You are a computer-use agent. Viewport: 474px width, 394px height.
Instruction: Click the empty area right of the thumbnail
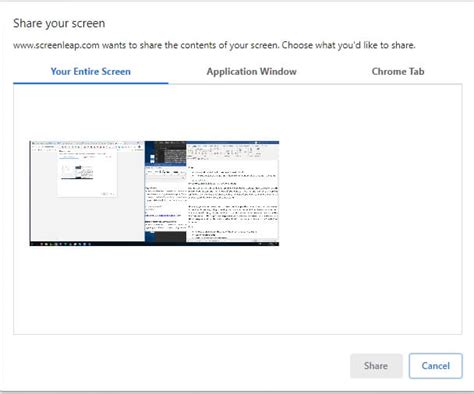370,193
